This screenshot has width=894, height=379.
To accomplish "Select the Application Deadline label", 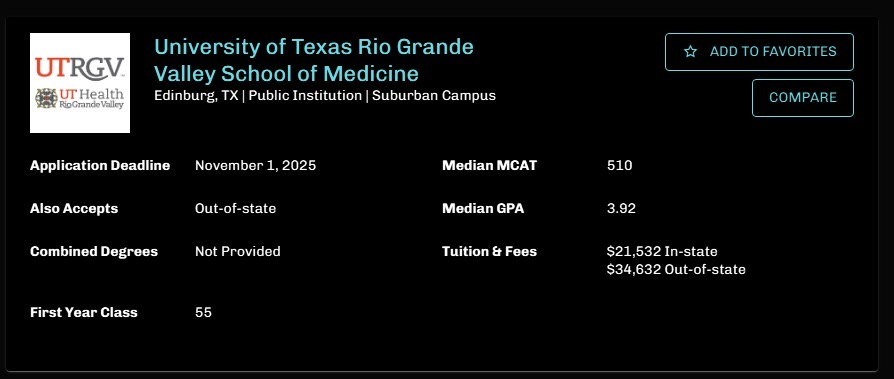I will tap(100, 166).
